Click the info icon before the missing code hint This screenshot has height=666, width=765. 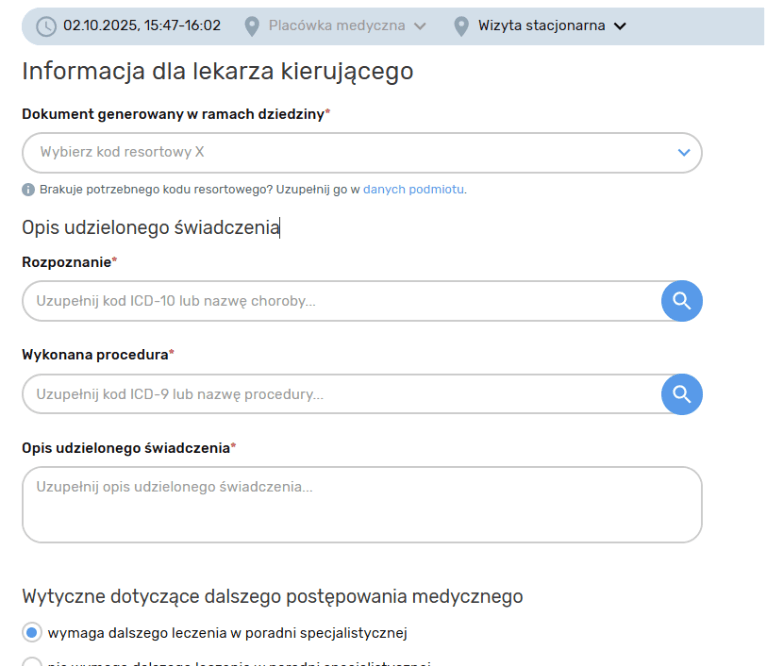(28, 189)
